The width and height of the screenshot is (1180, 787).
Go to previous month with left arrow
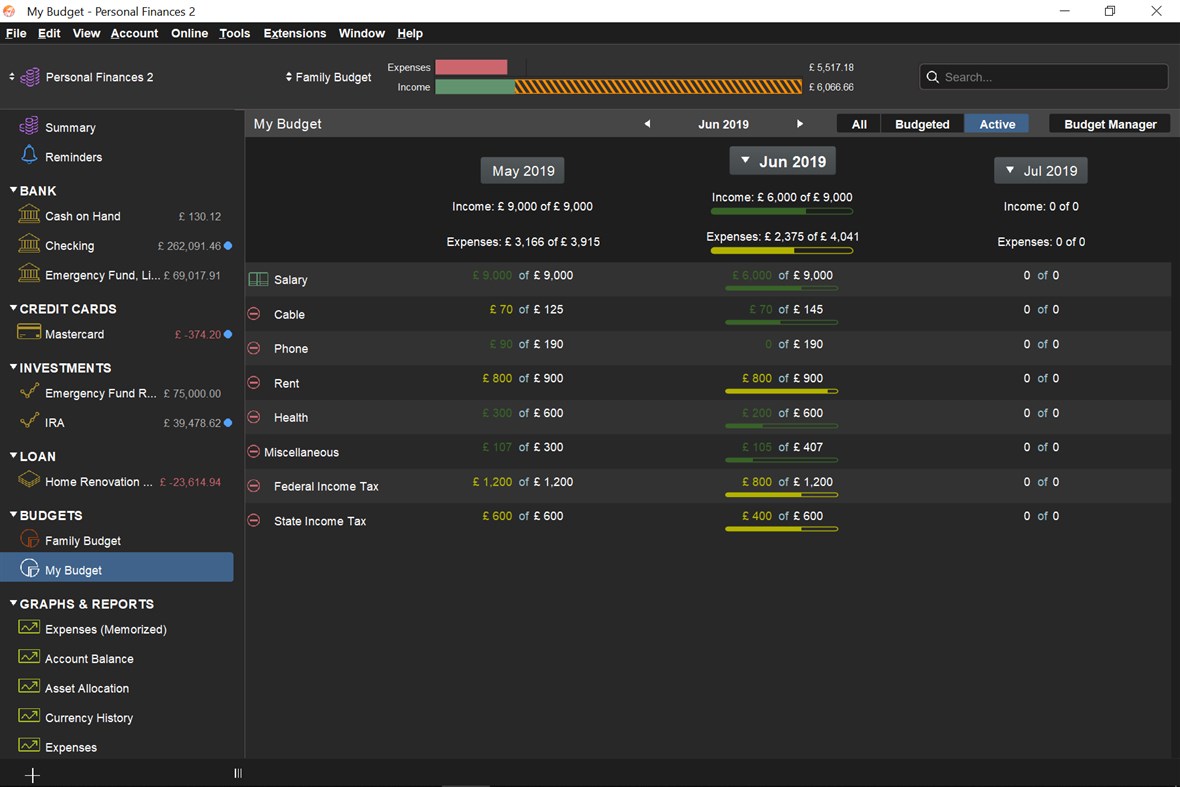[646, 123]
